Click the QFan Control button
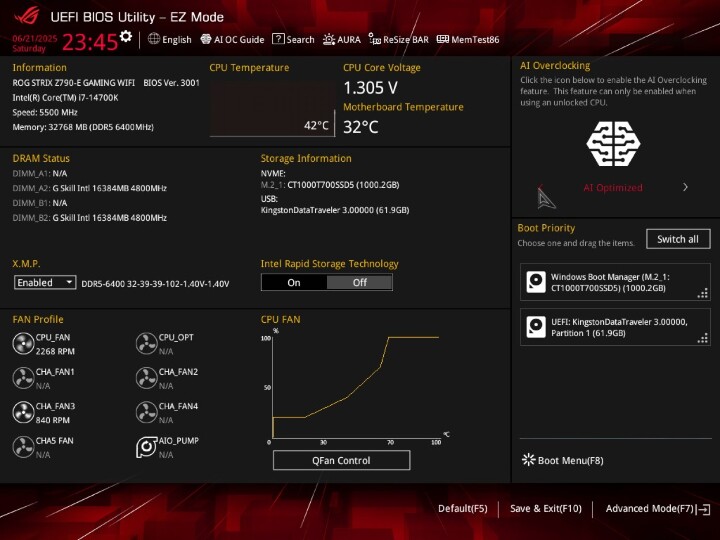720x540 pixels. click(x=341, y=461)
